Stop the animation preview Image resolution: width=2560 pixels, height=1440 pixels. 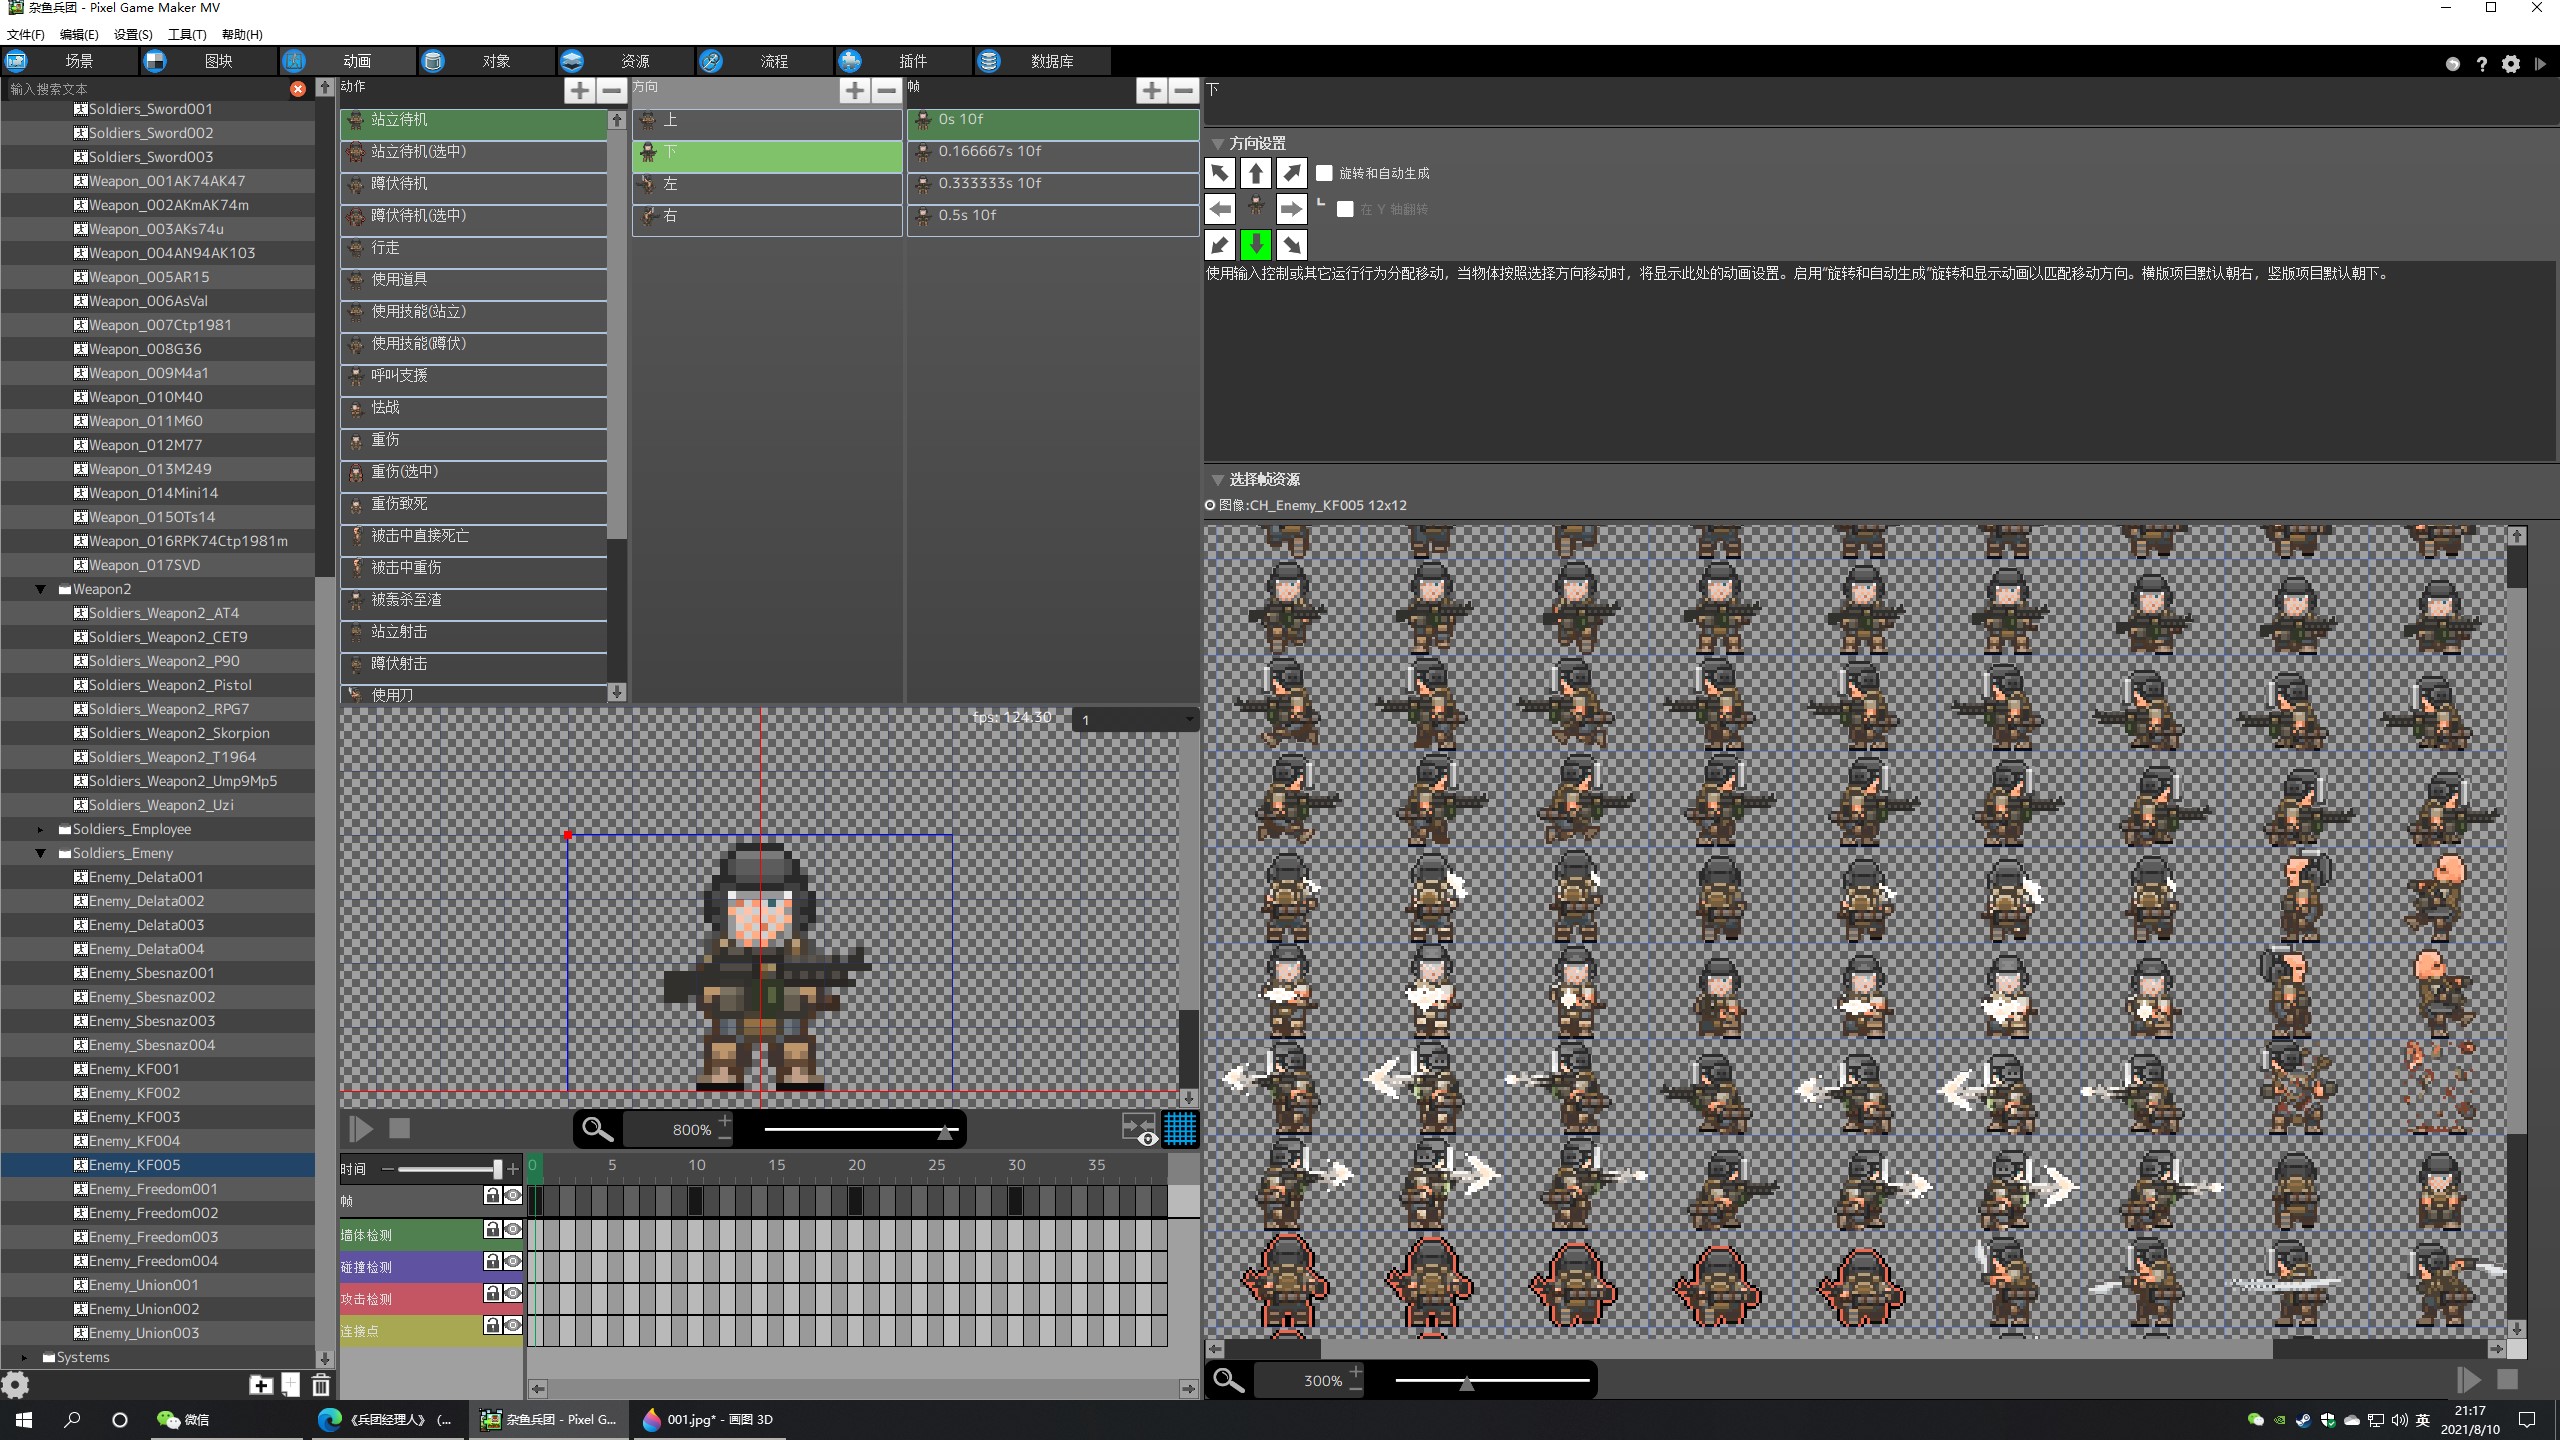tap(399, 1129)
